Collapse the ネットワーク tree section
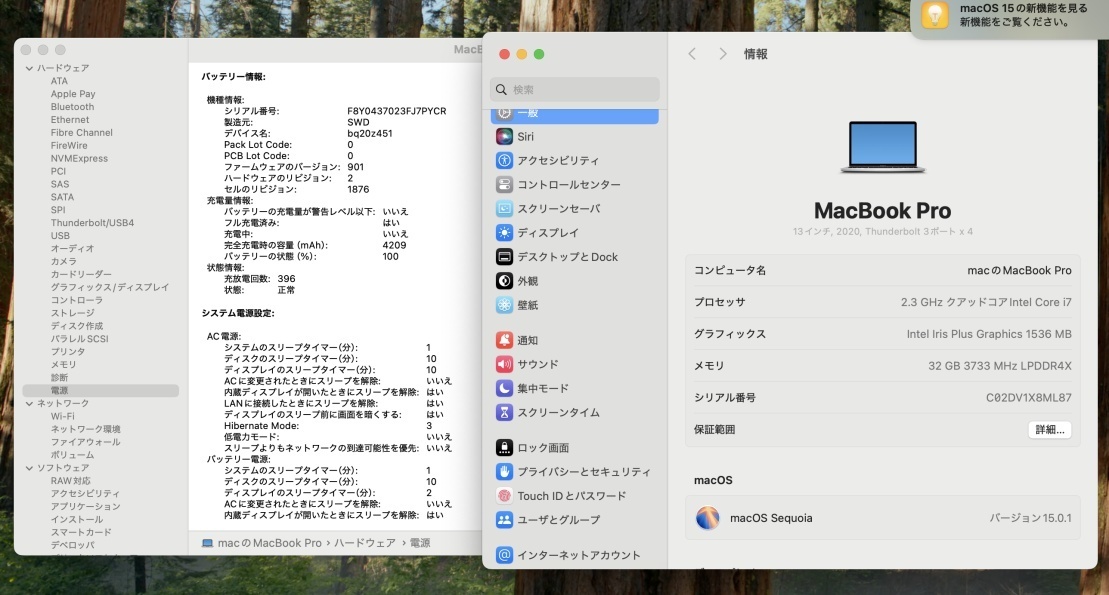The height and width of the screenshot is (595, 1109). click(29, 403)
